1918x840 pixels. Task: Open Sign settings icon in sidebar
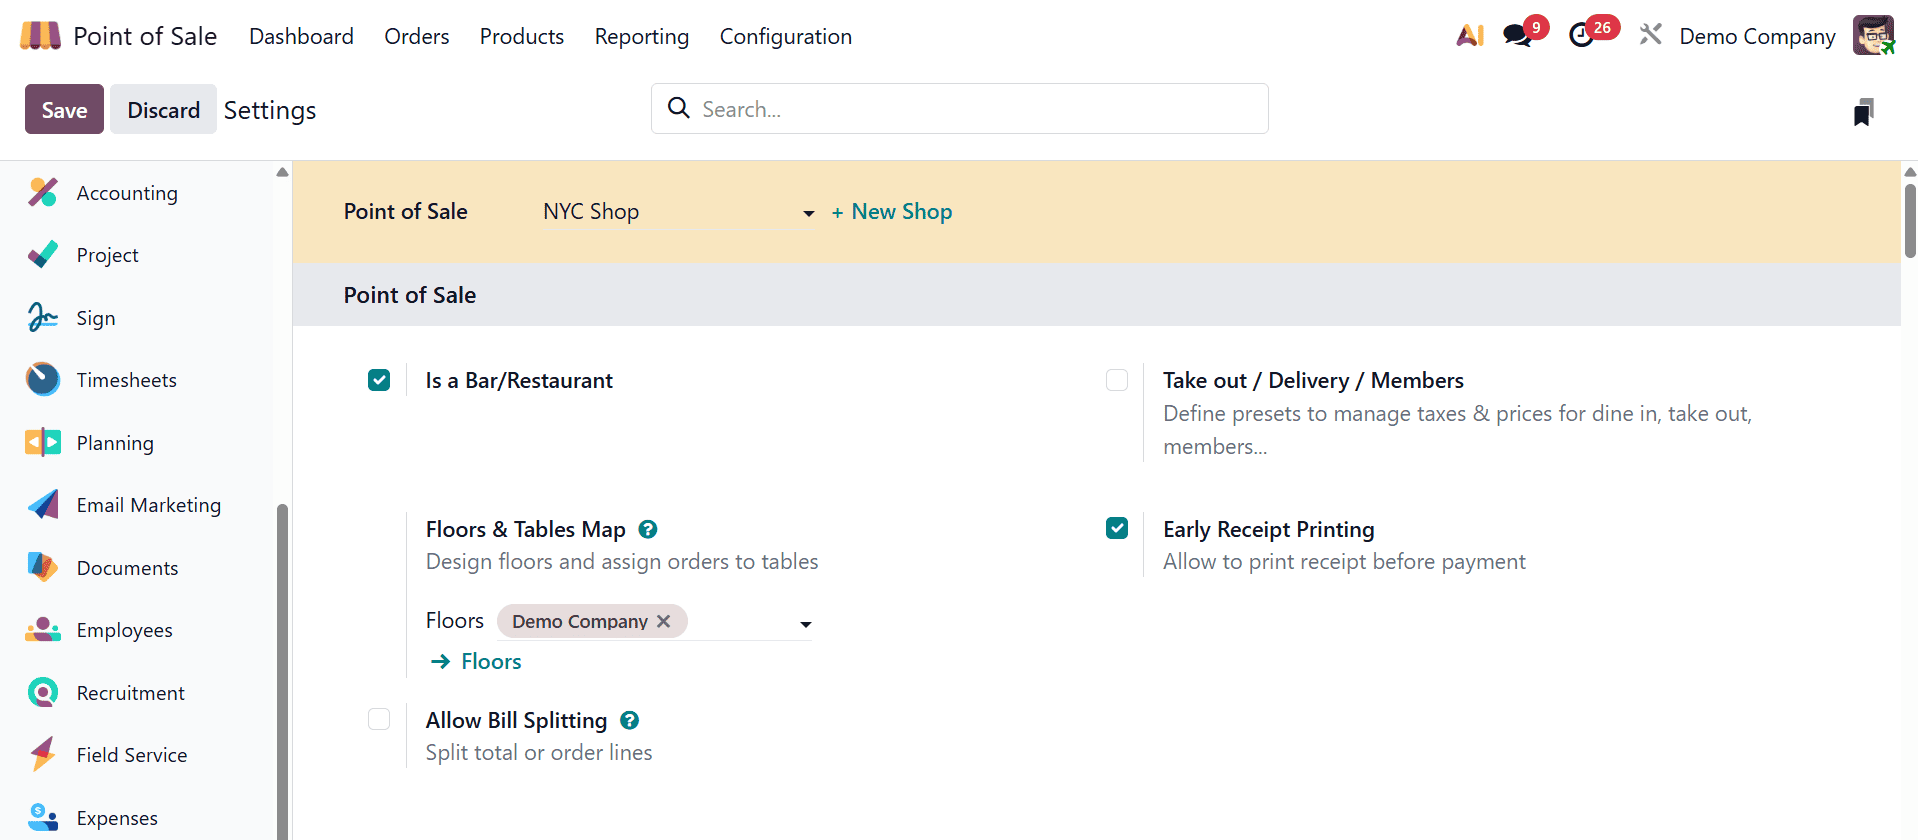click(43, 317)
